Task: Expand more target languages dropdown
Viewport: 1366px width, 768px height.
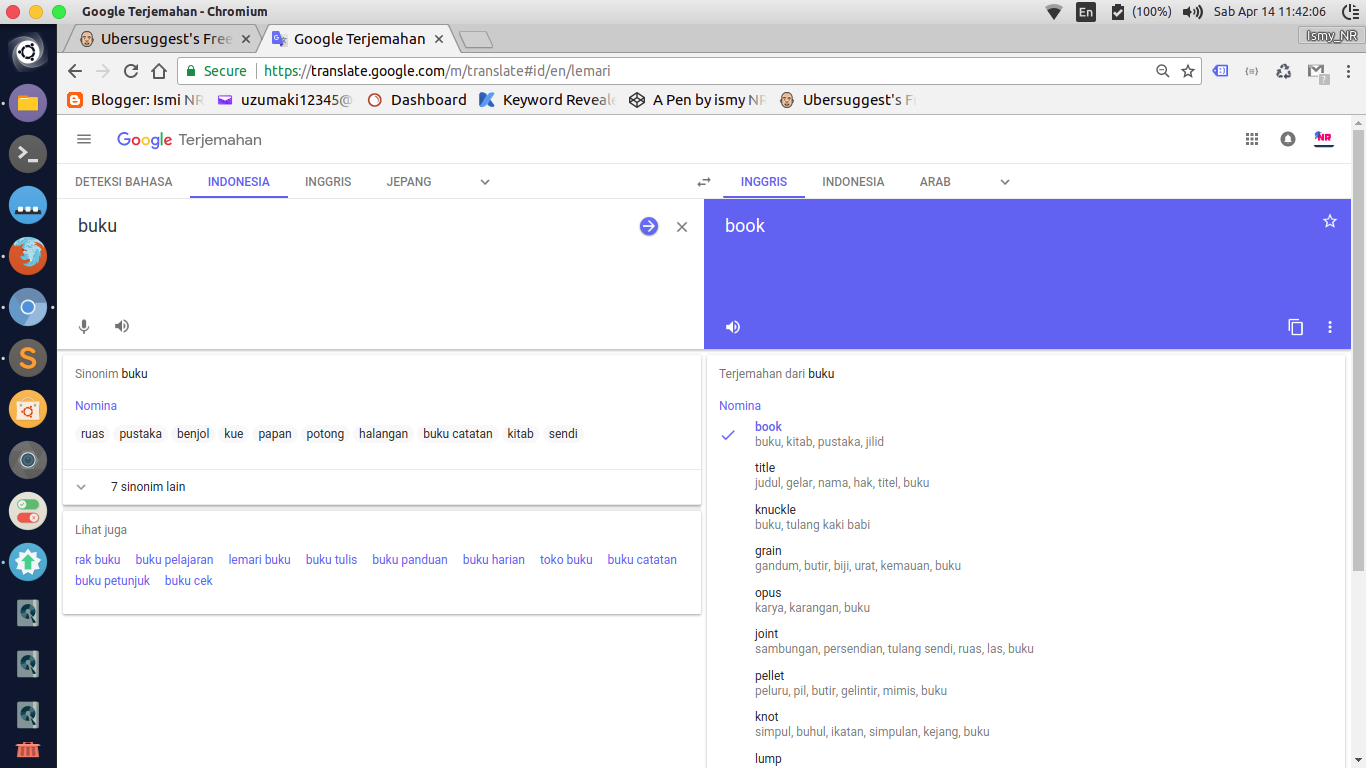Action: pyautogui.click(x=1005, y=182)
